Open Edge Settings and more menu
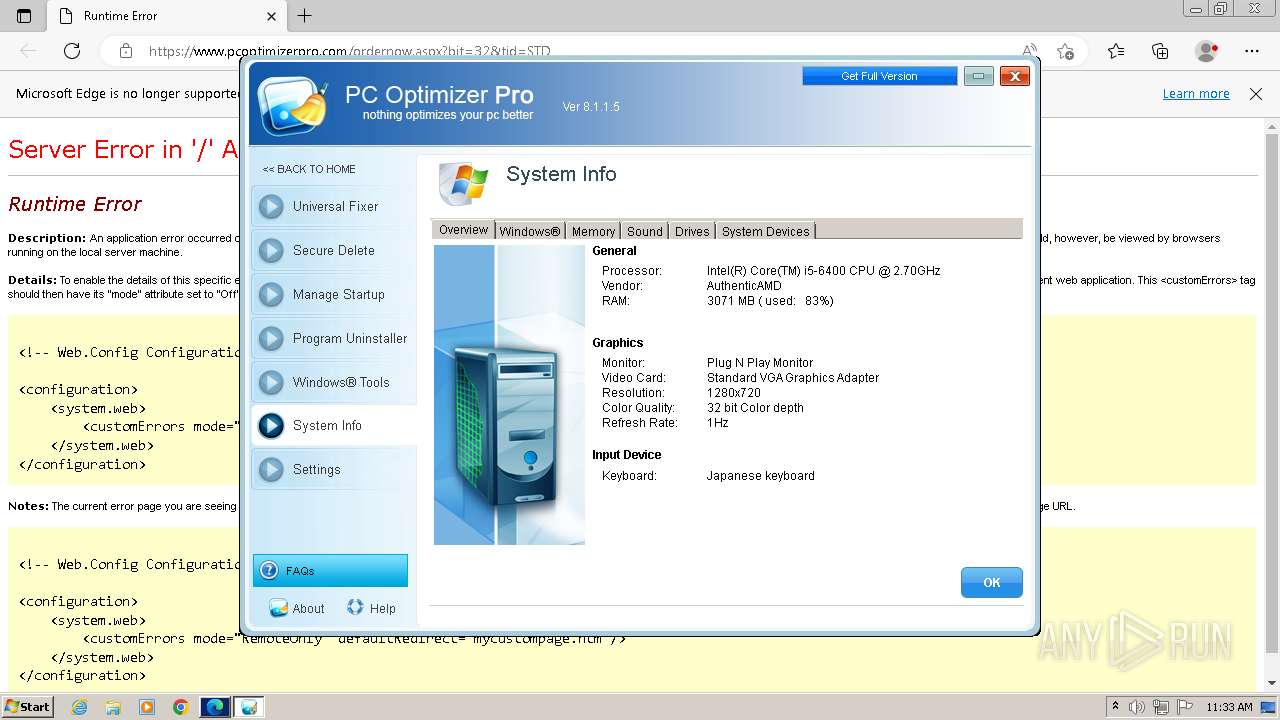Viewport: 1280px width, 720px height. pos(1252,51)
